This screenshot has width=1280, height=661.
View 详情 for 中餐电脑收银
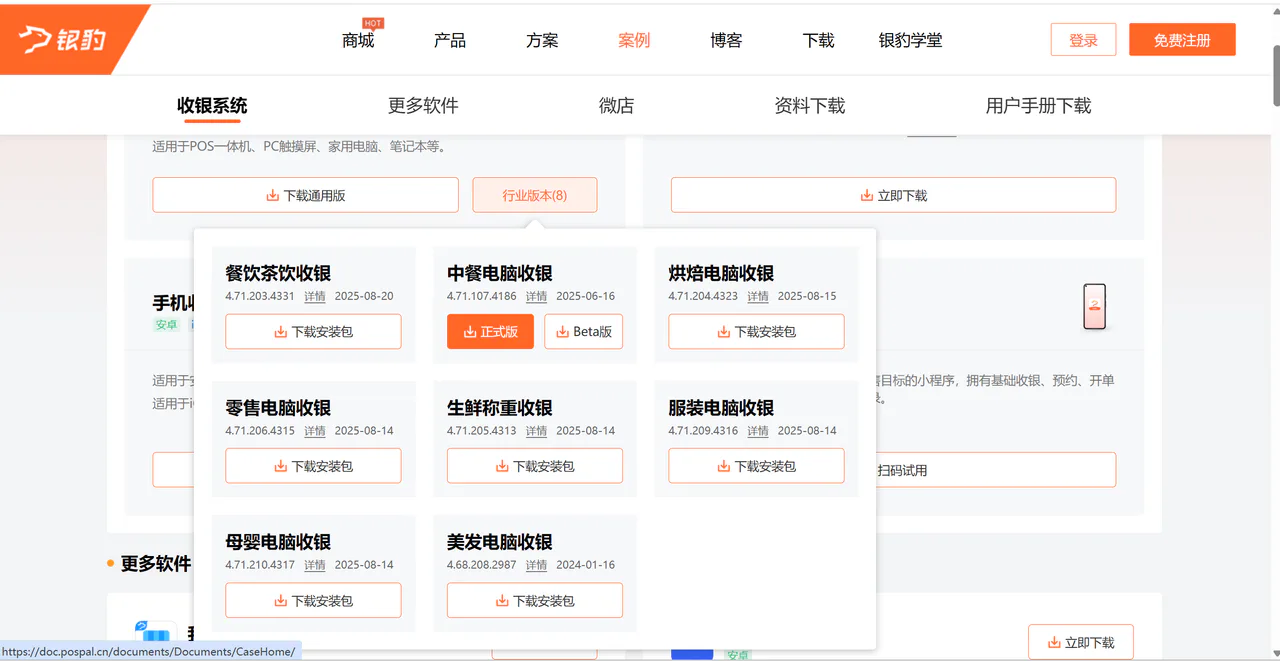[537, 296]
